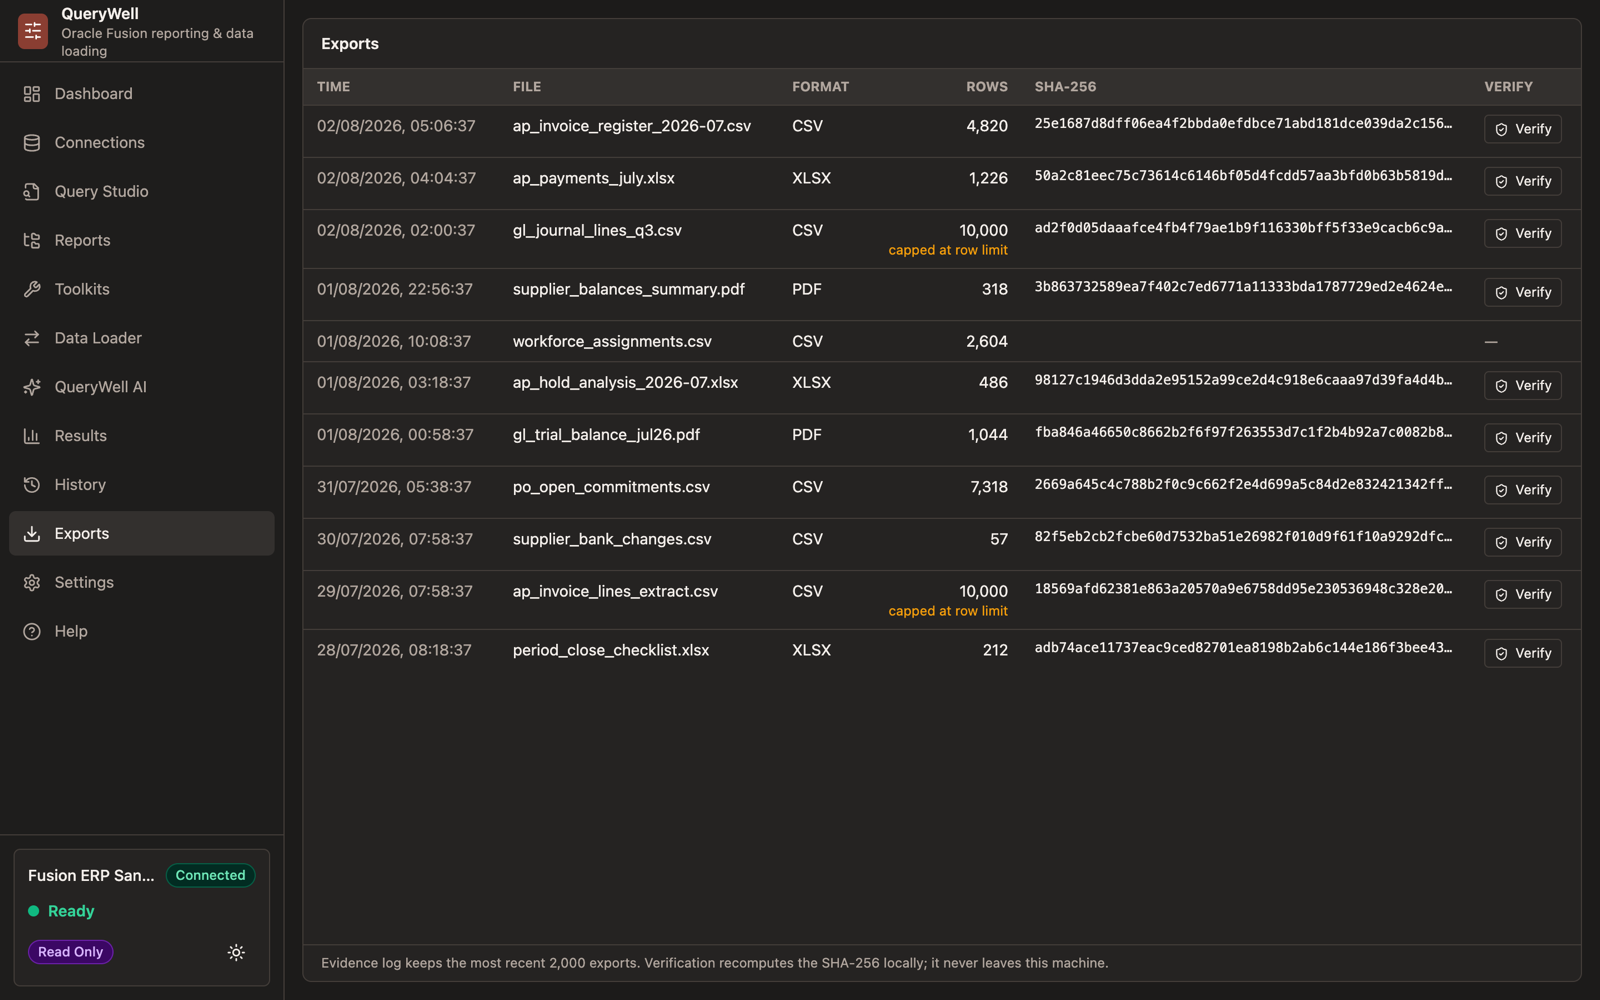This screenshot has width=1600, height=1000.
Task: Click the TIME column header
Action: pos(333,87)
